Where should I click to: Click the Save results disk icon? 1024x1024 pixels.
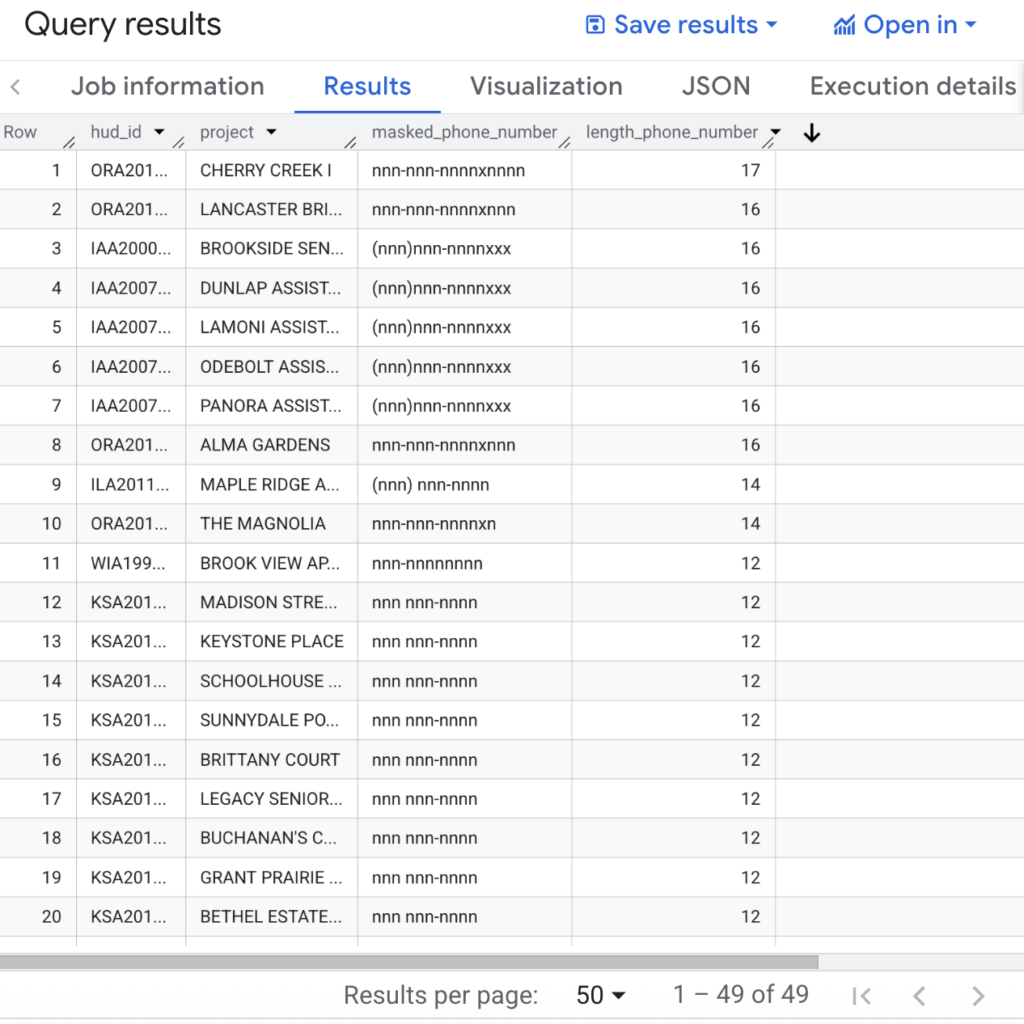tap(595, 25)
